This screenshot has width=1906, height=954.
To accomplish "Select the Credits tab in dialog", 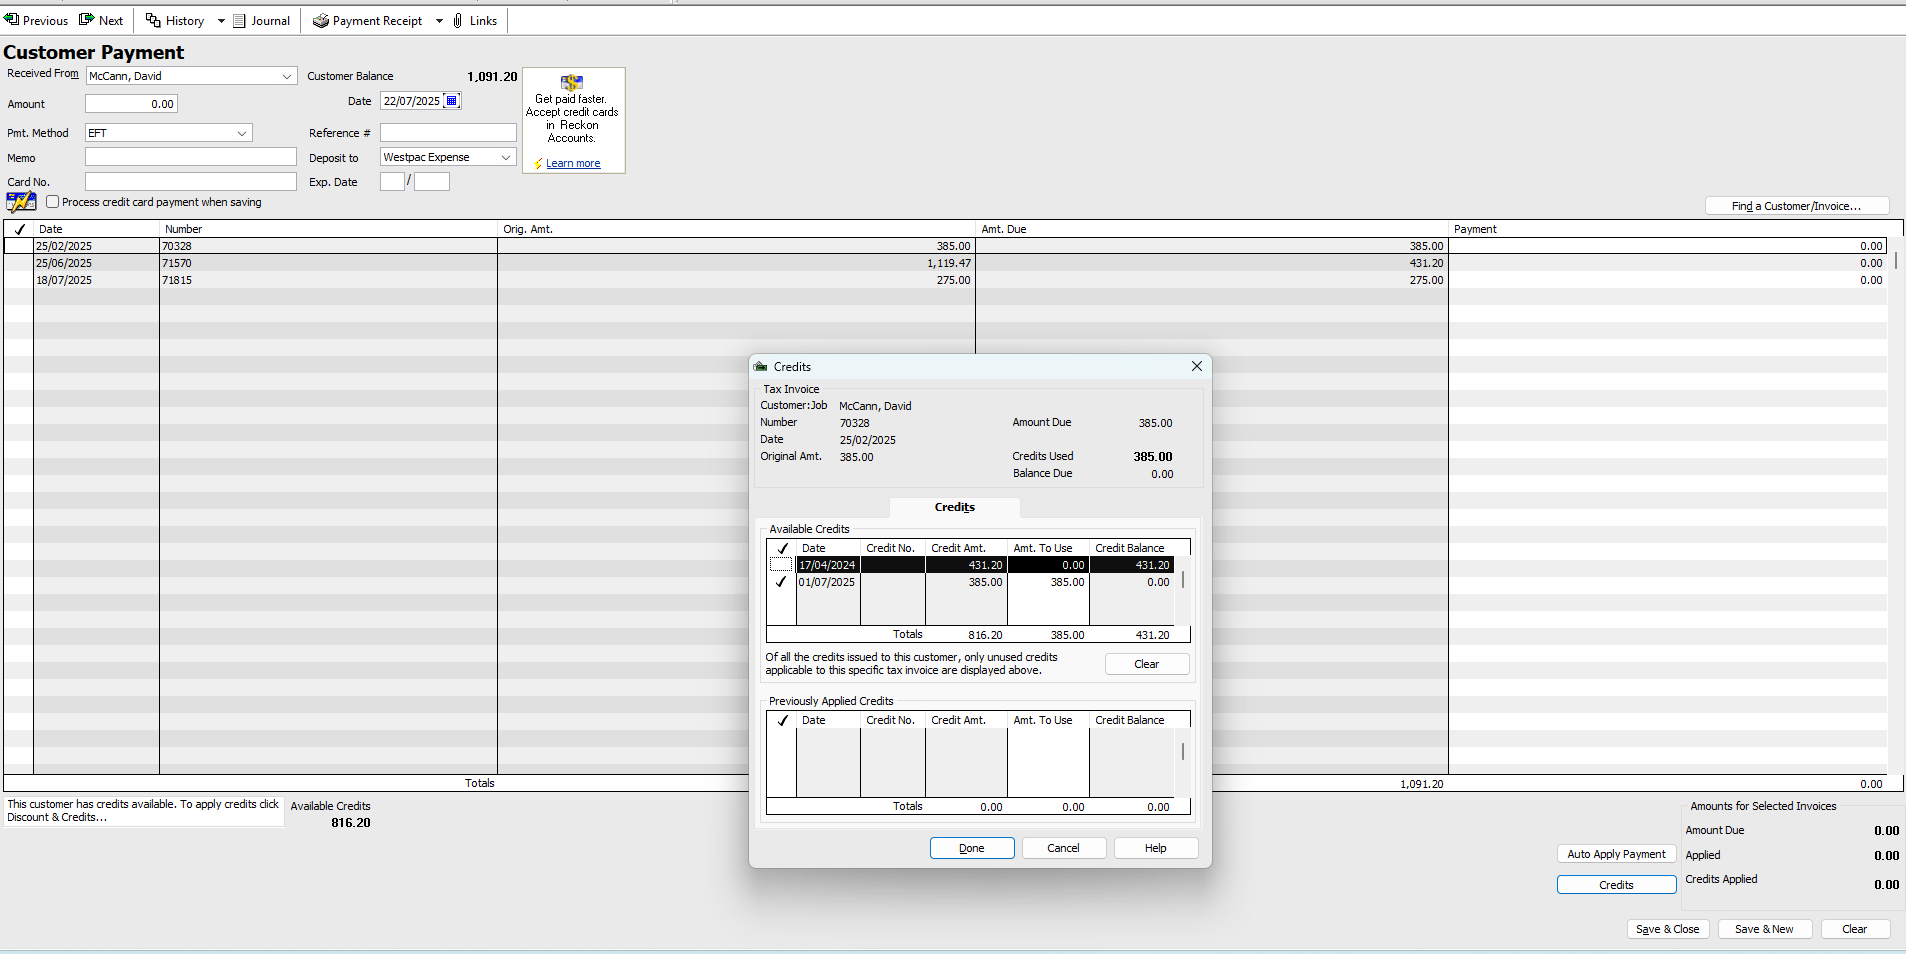I will [x=955, y=507].
